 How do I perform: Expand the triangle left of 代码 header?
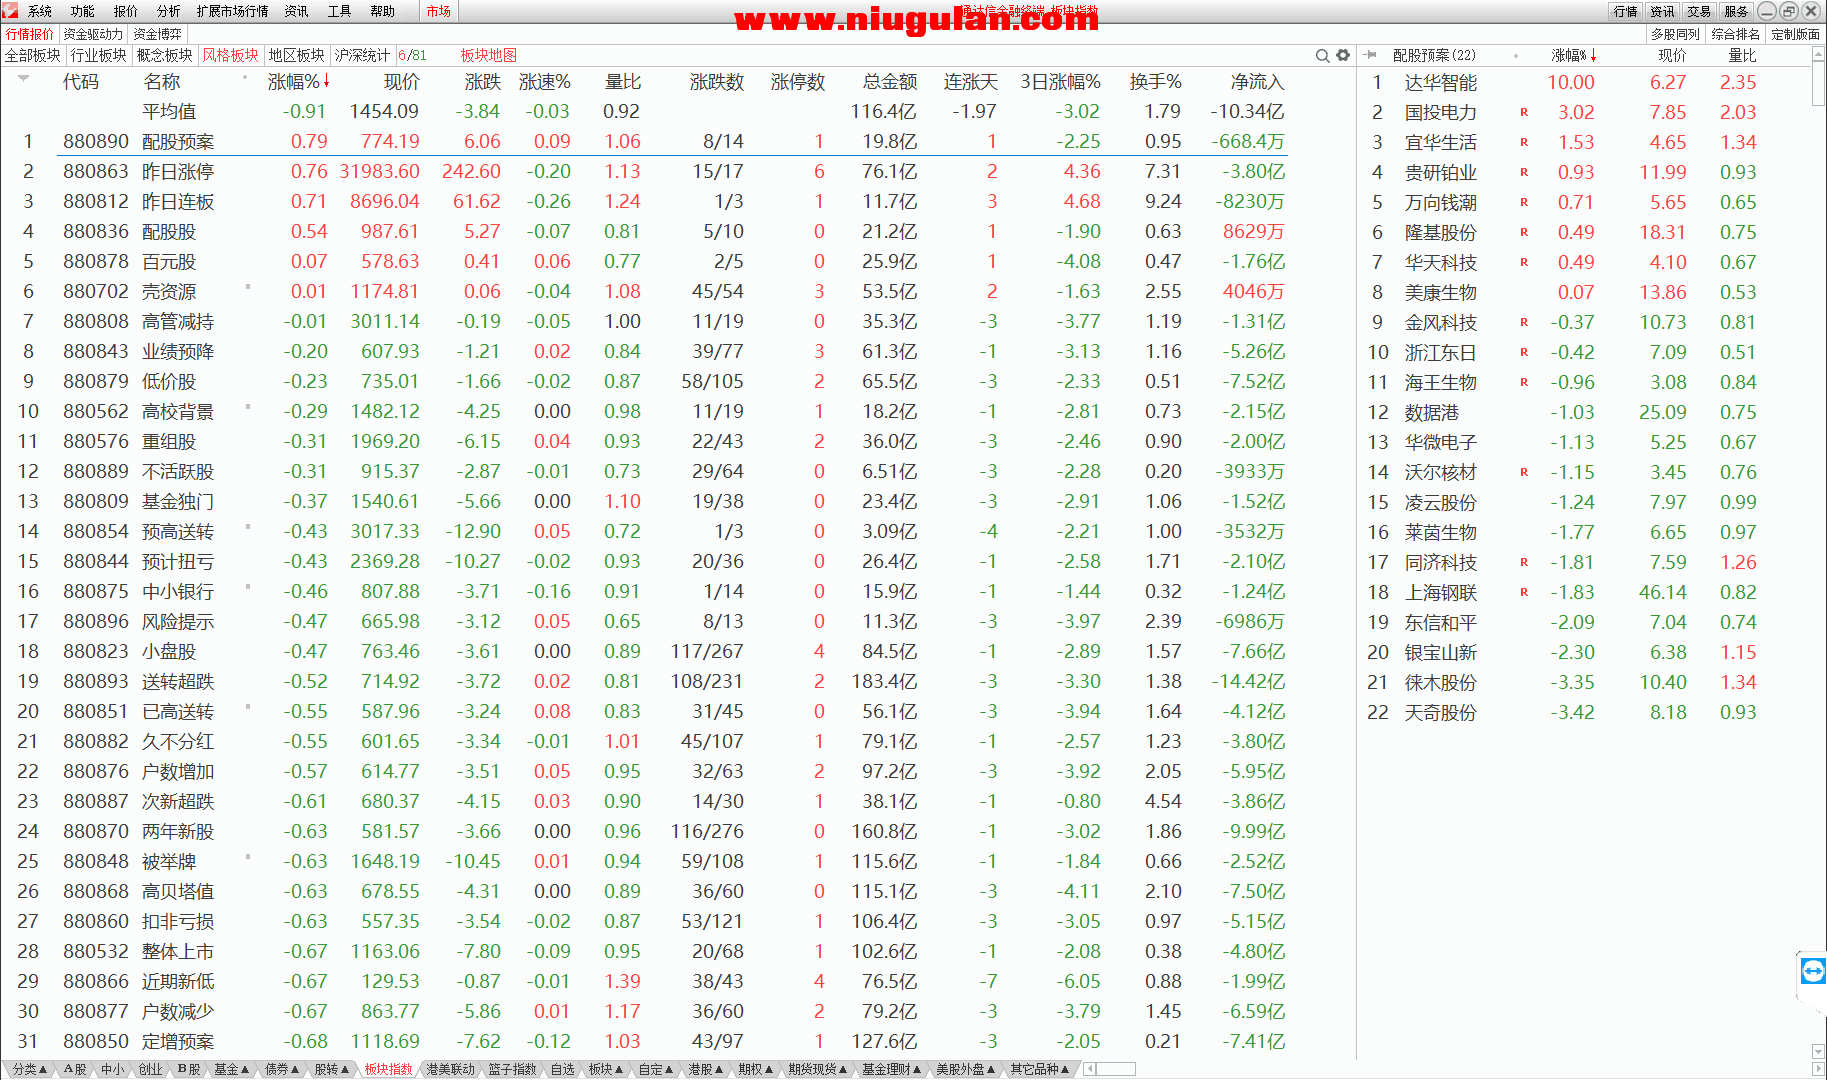[x=22, y=78]
